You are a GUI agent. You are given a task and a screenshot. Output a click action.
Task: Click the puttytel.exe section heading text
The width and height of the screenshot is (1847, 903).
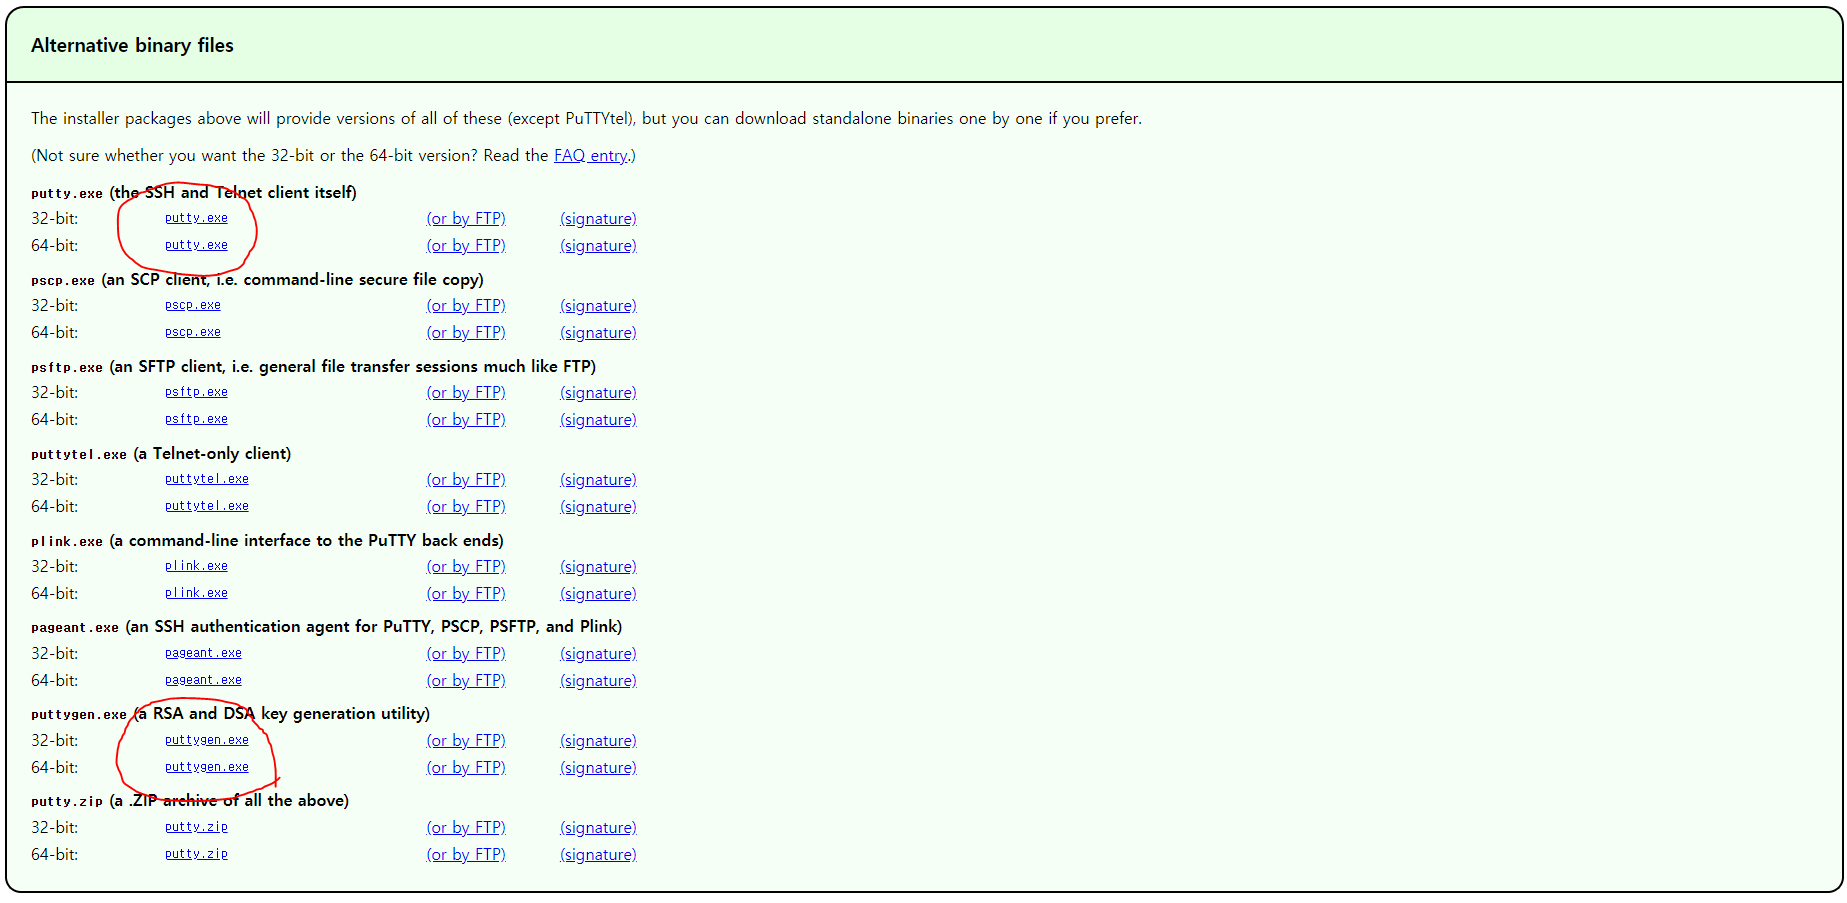[161, 454]
